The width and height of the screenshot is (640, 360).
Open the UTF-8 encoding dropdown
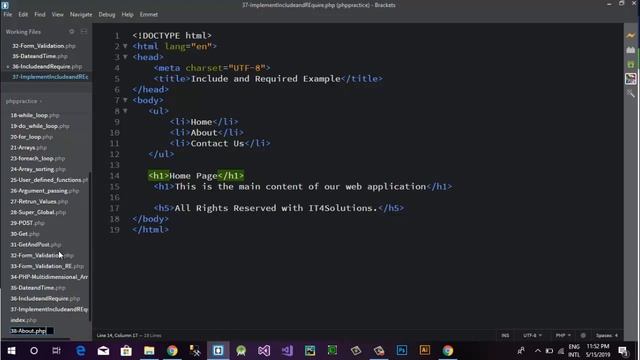coord(533,336)
